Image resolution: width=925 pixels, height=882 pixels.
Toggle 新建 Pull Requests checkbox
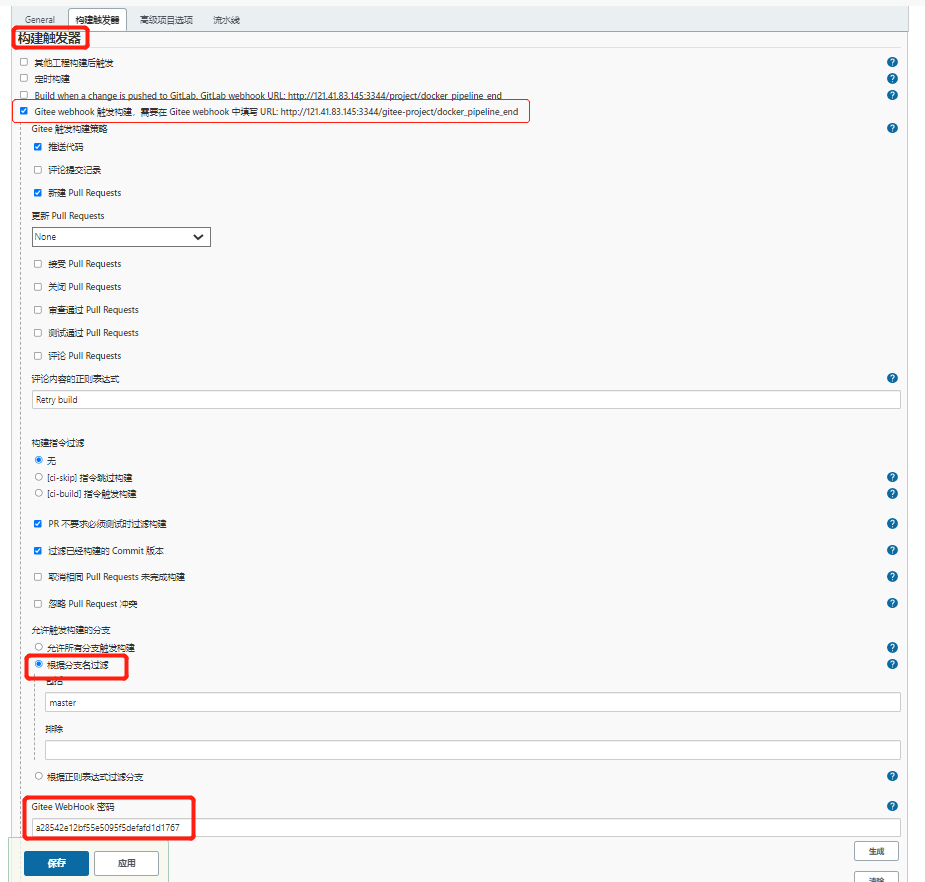pyautogui.click(x=38, y=193)
